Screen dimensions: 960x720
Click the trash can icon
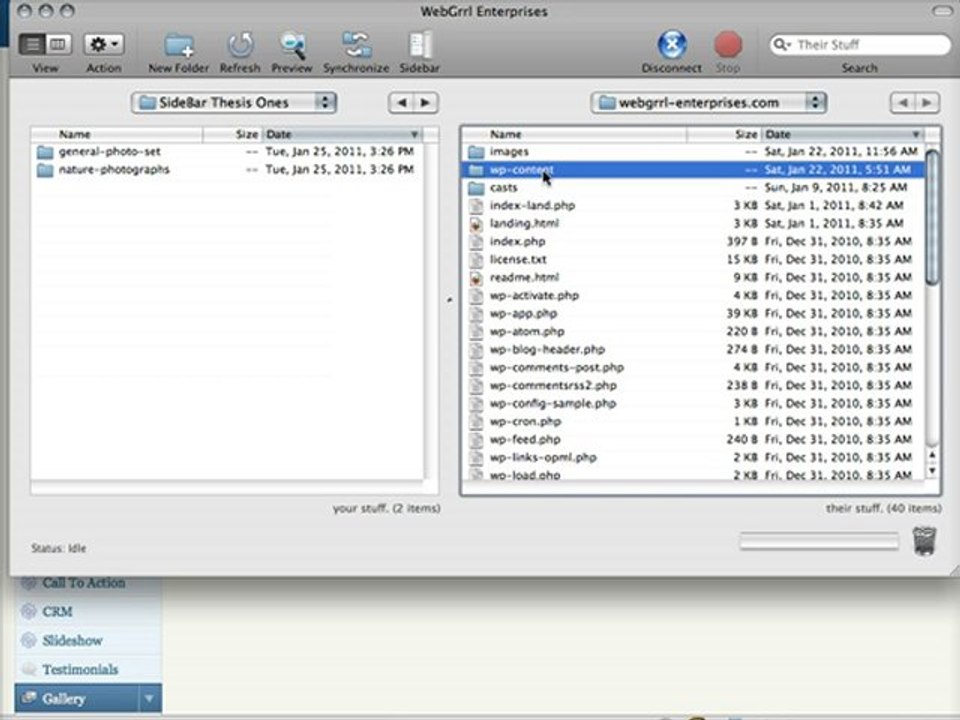[x=924, y=541]
